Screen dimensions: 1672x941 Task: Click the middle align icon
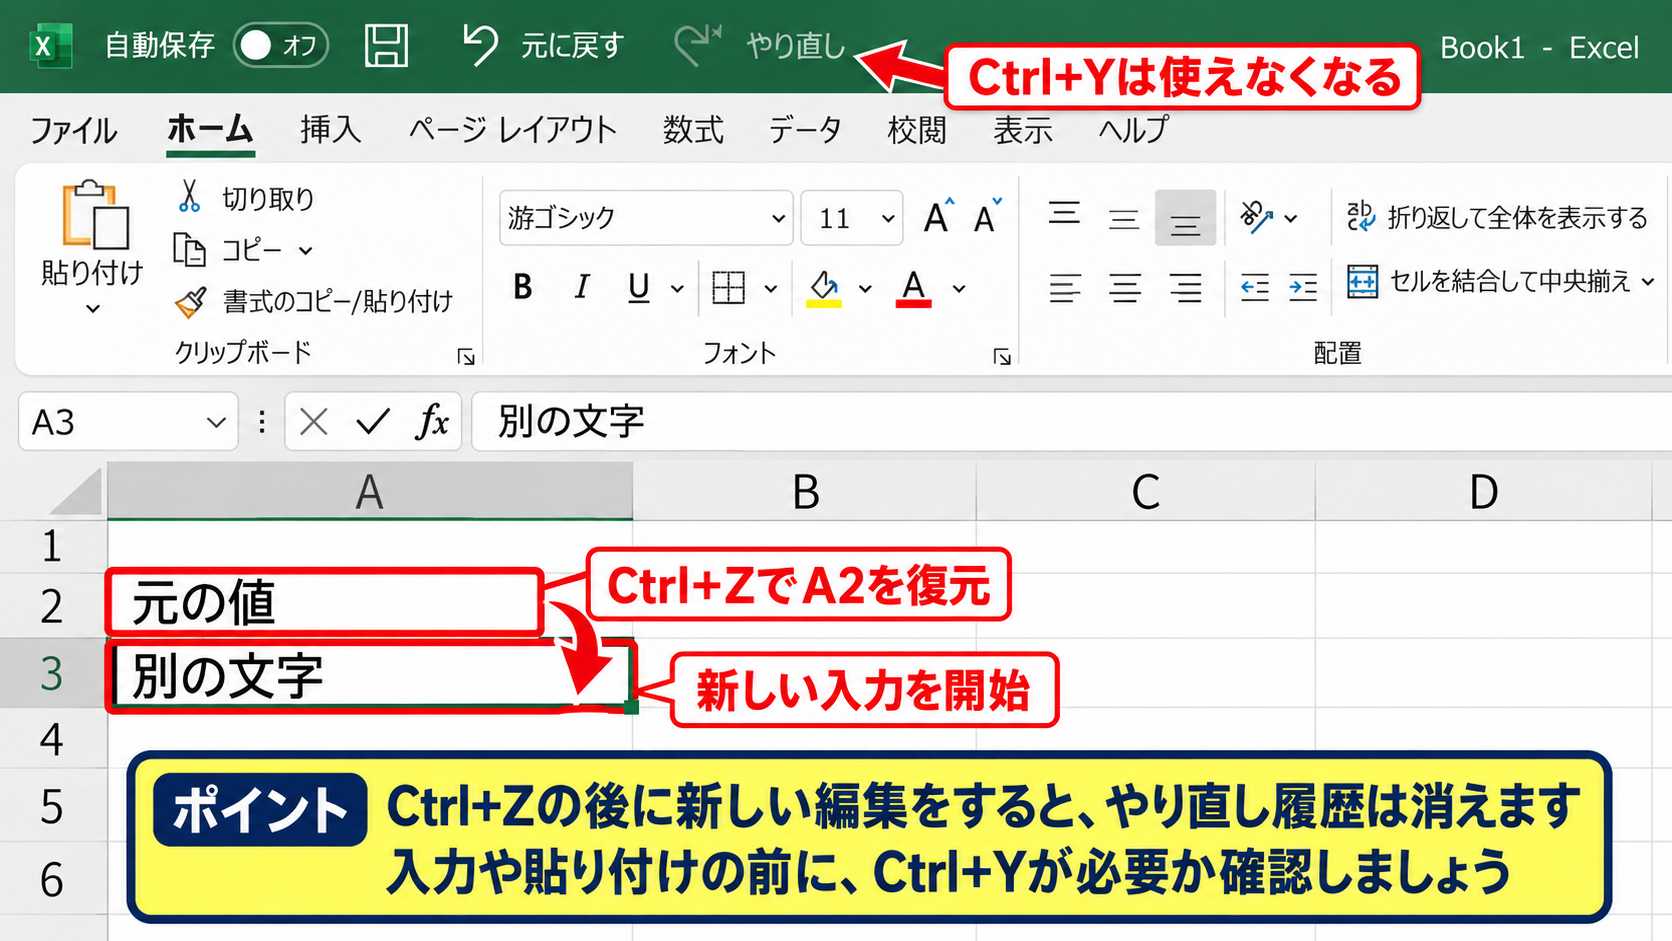tap(1124, 218)
